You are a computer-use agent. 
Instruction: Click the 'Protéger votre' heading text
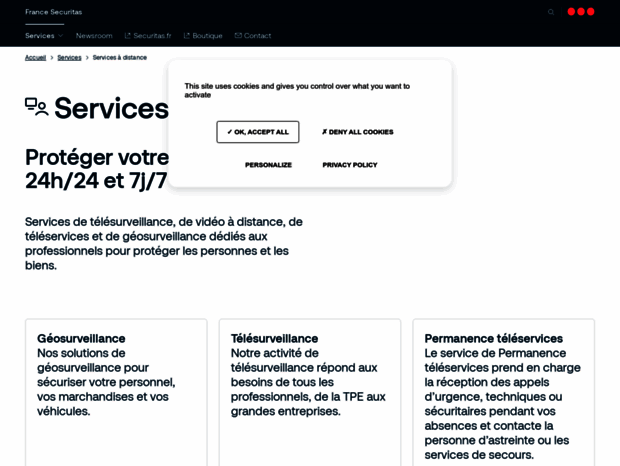(97, 157)
